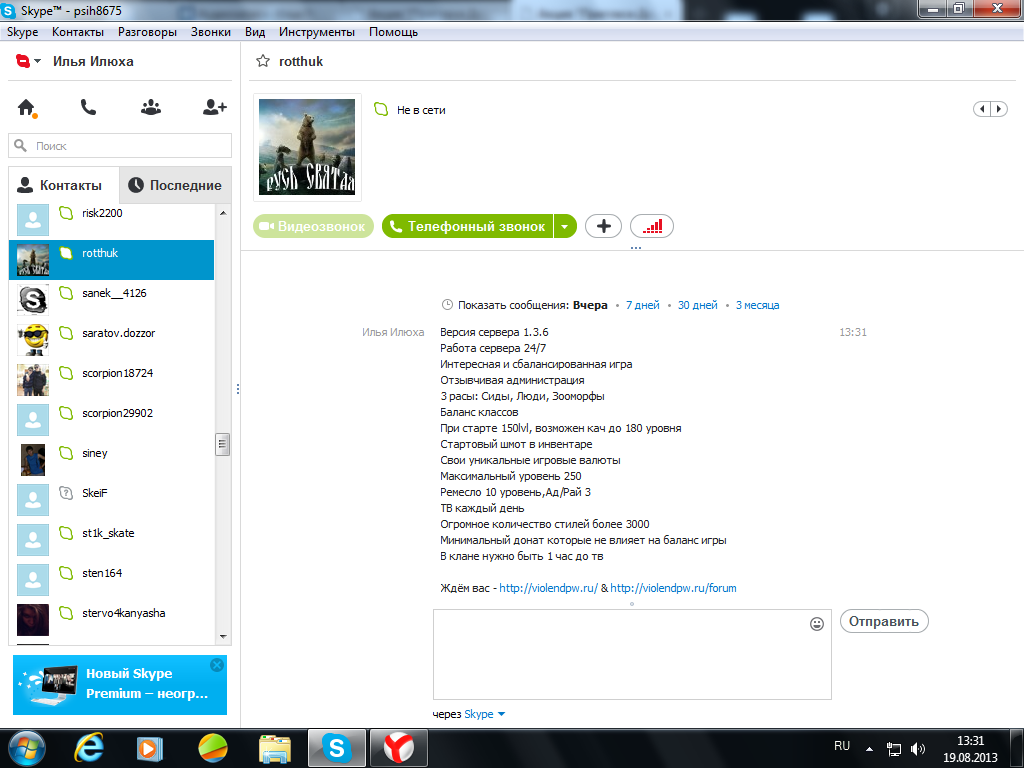Viewport: 1024px width, 768px height.
Task: Click saratov.dozzor smiley avatar
Action: [33, 340]
